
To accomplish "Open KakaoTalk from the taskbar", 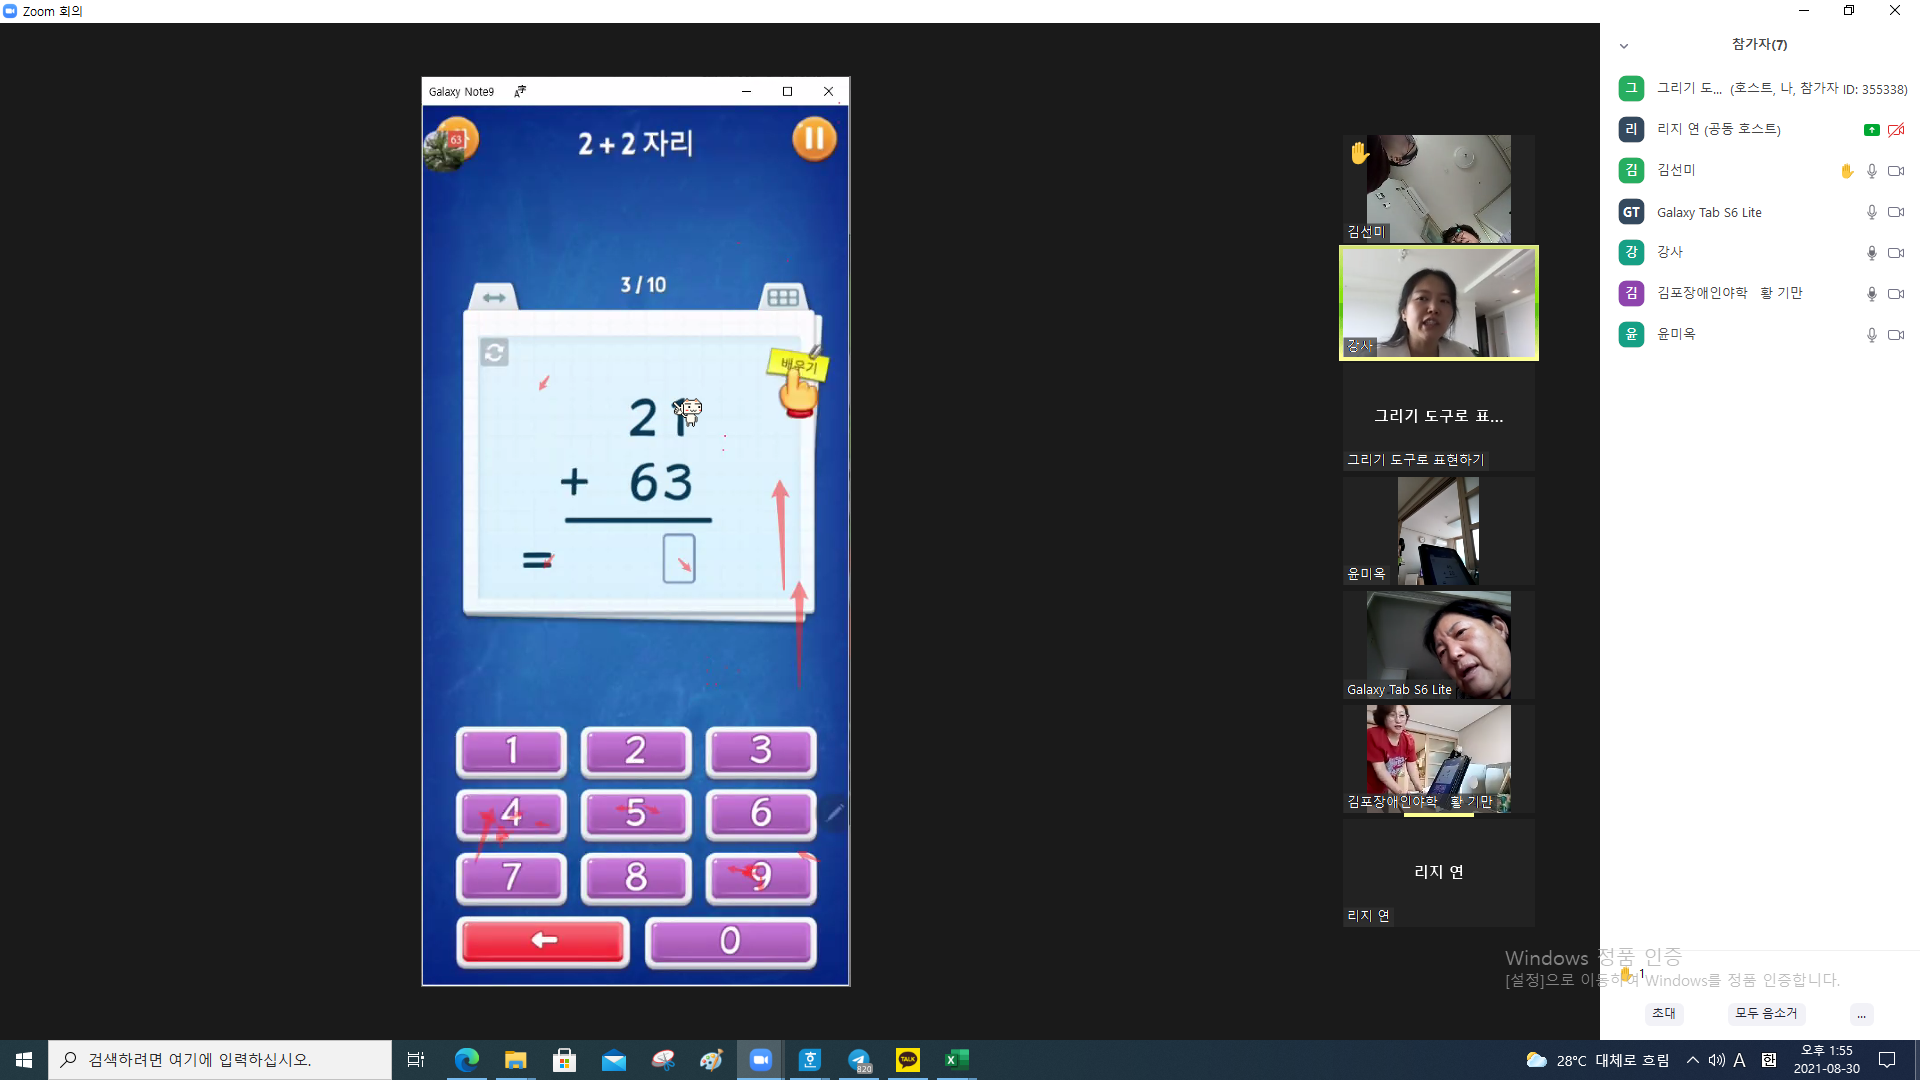I will pyautogui.click(x=908, y=1060).
